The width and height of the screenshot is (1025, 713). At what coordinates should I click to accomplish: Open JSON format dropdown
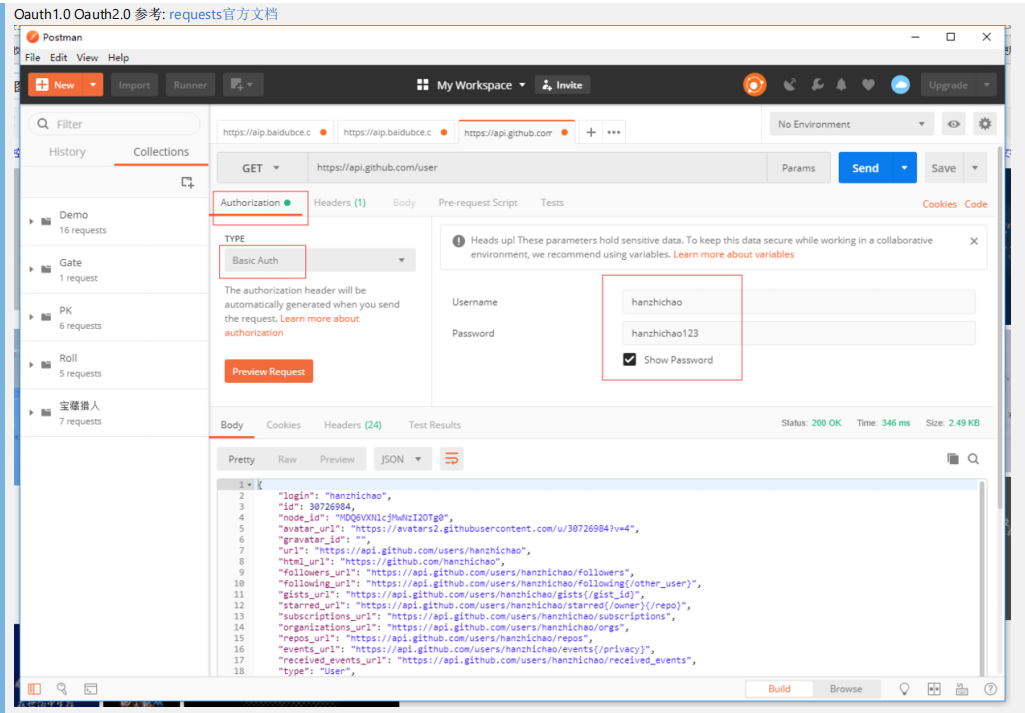coord(402,459)
